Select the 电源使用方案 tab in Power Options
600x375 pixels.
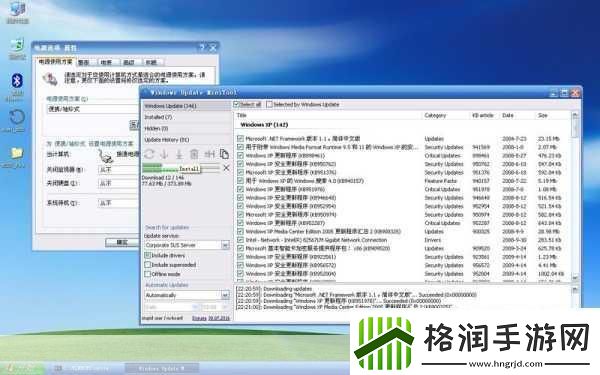point(56,61)
